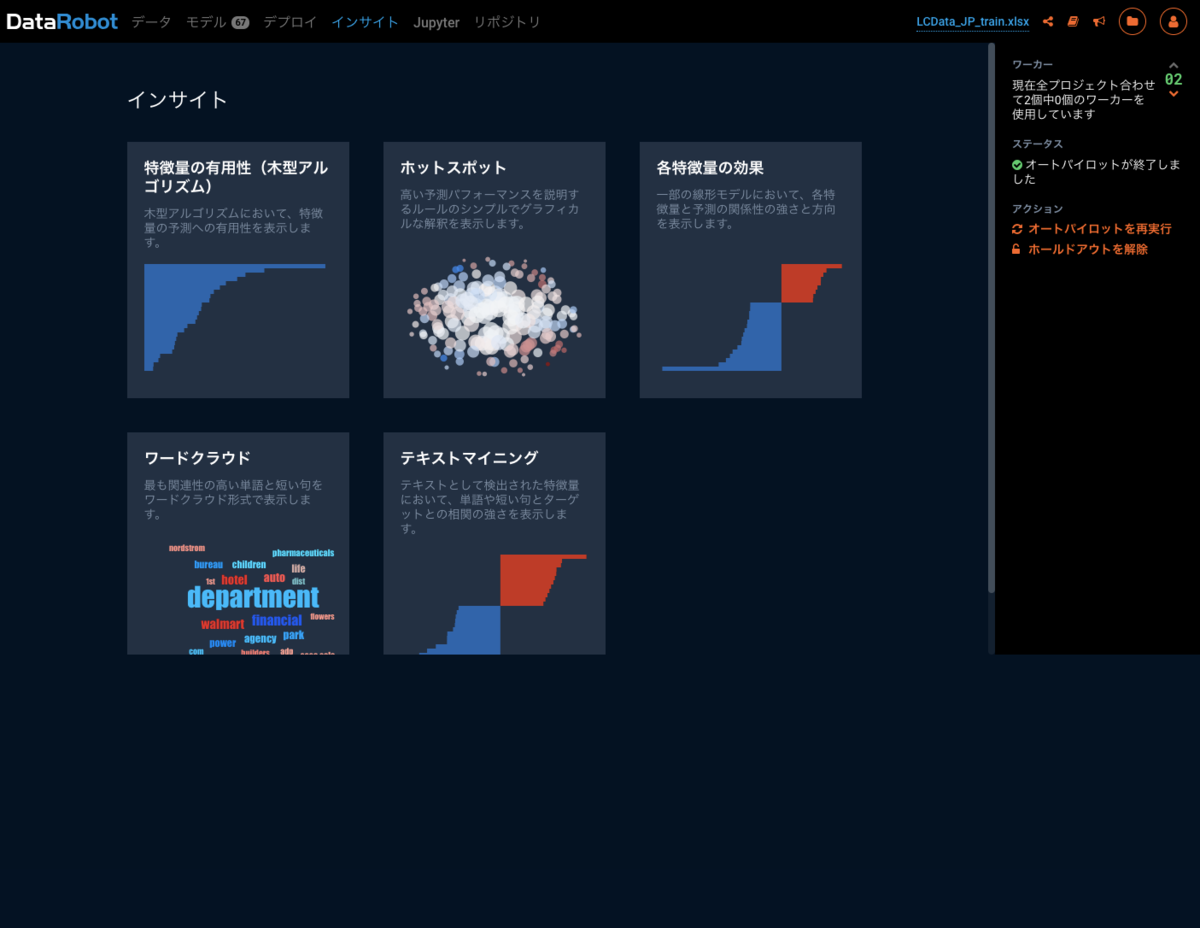Click the インサイト page heading
Viewport: 1200px width, 928px height.
[177, 100]
